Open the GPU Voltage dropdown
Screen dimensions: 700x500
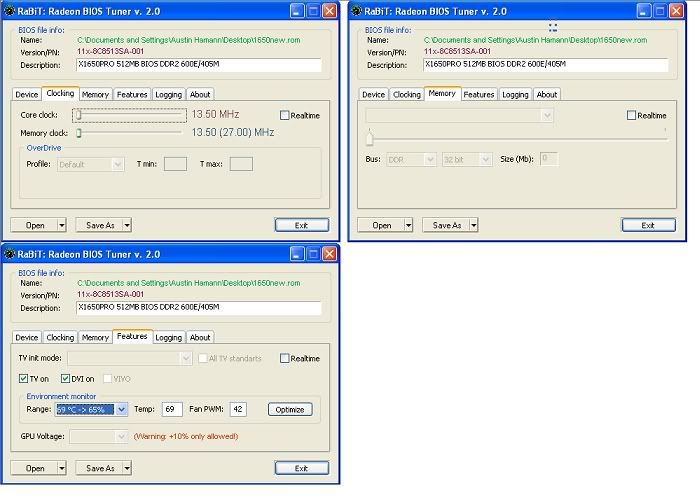tap(121, 436)
